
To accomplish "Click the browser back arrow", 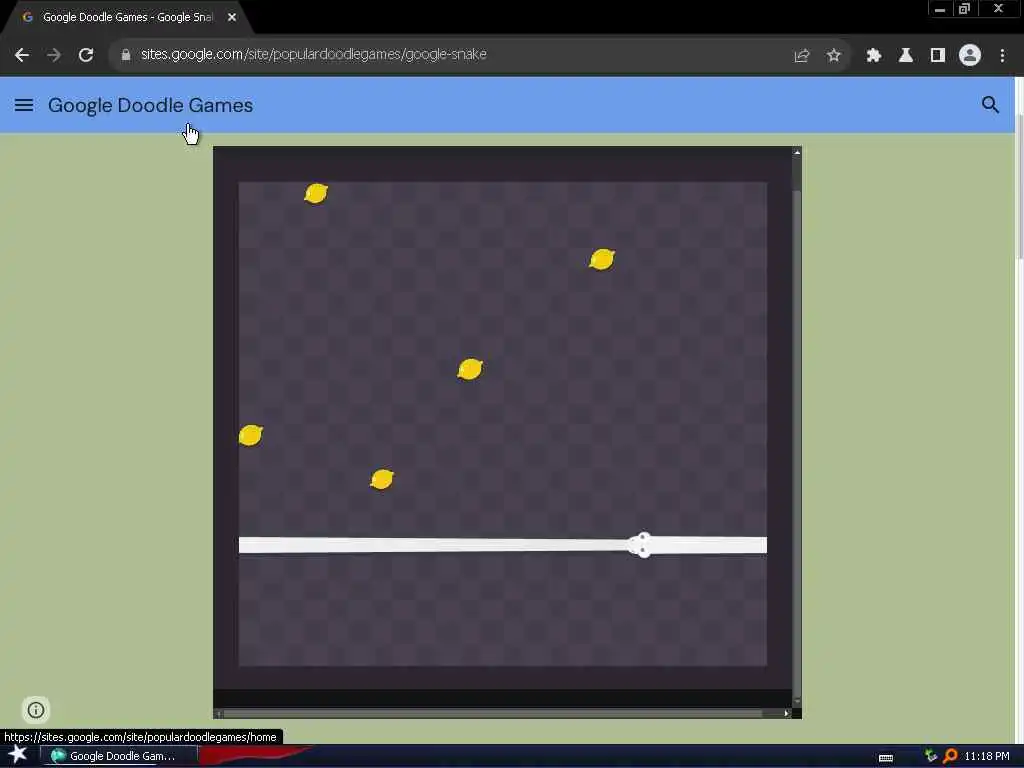I will 22,55.
